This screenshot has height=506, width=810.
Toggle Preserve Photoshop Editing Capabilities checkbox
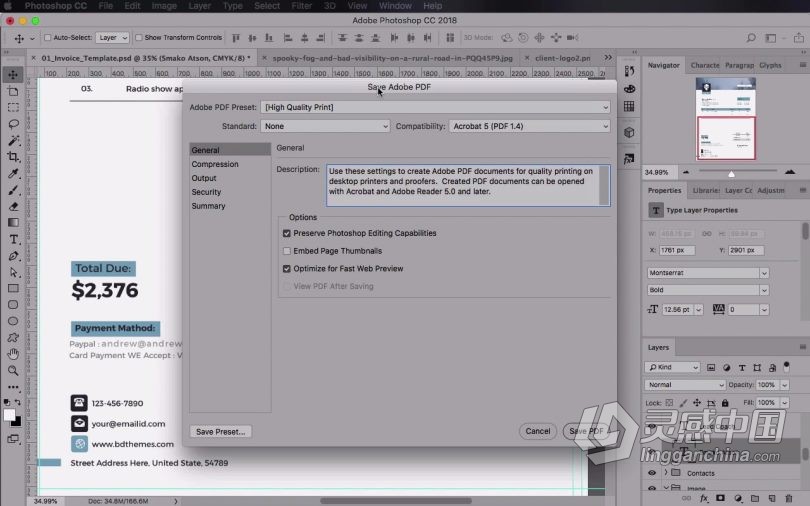click(x=287, y=233)
